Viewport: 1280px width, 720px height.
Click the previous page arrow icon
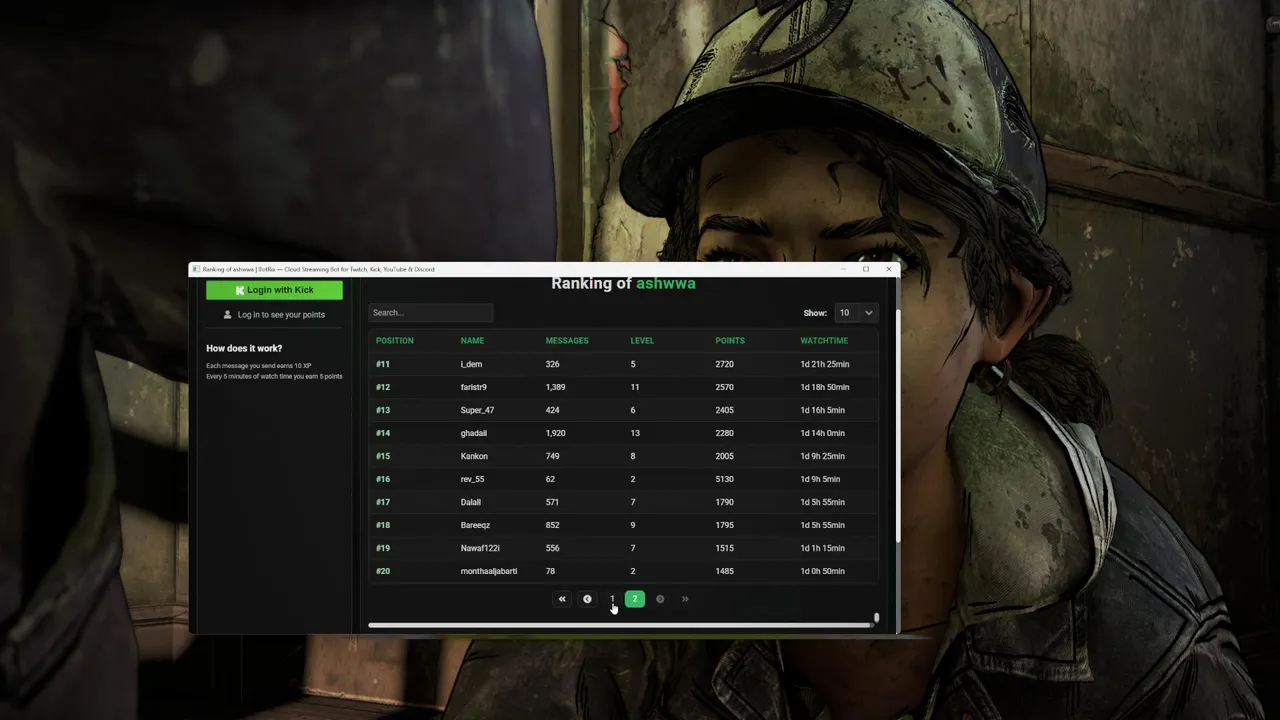click(587, 599)
